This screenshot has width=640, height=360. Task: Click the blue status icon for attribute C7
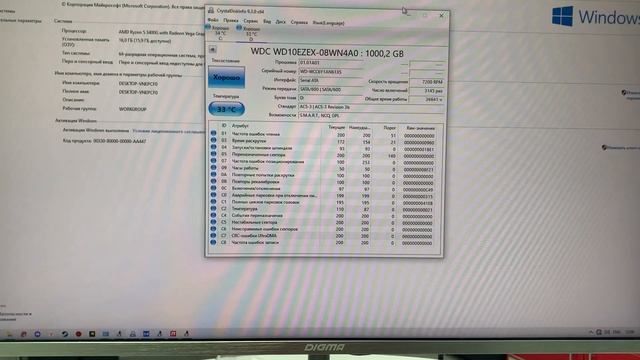[213, 235]
